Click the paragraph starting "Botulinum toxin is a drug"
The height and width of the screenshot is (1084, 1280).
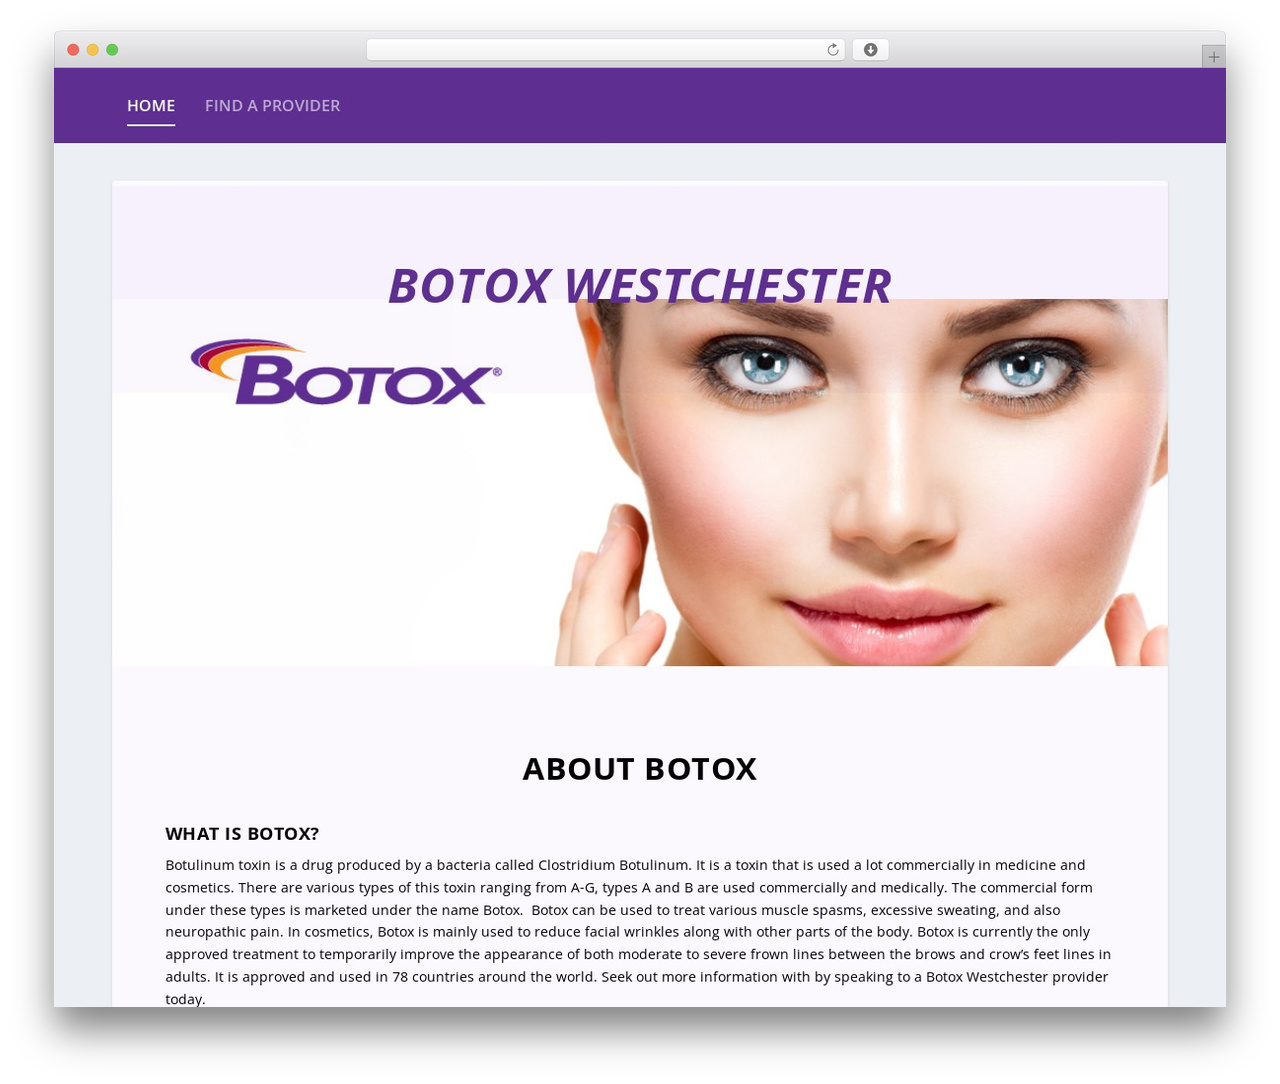coord(640,931)
